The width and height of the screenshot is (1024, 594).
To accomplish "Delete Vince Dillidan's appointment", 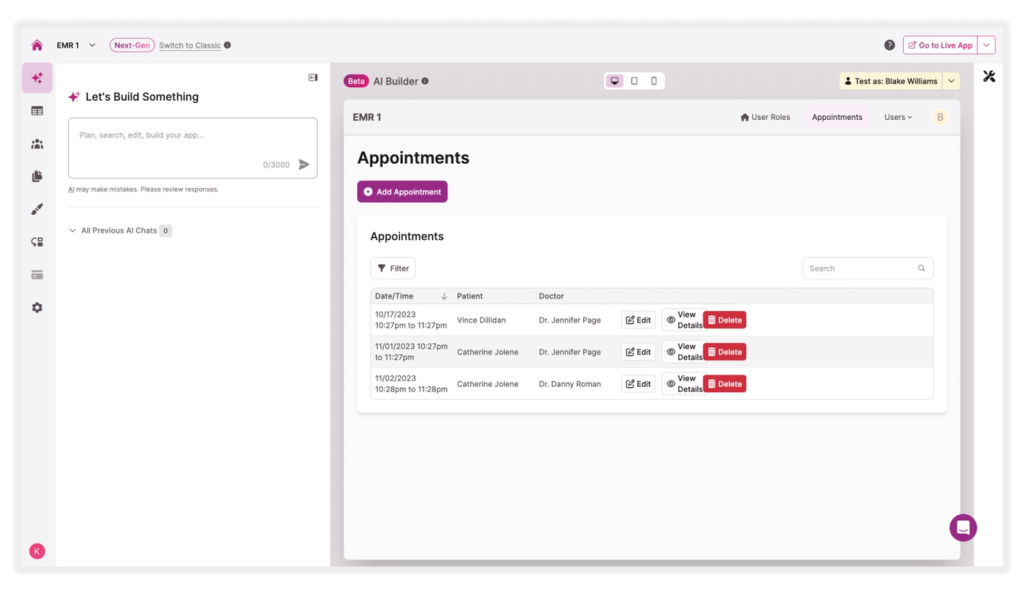I will point(724,320).
